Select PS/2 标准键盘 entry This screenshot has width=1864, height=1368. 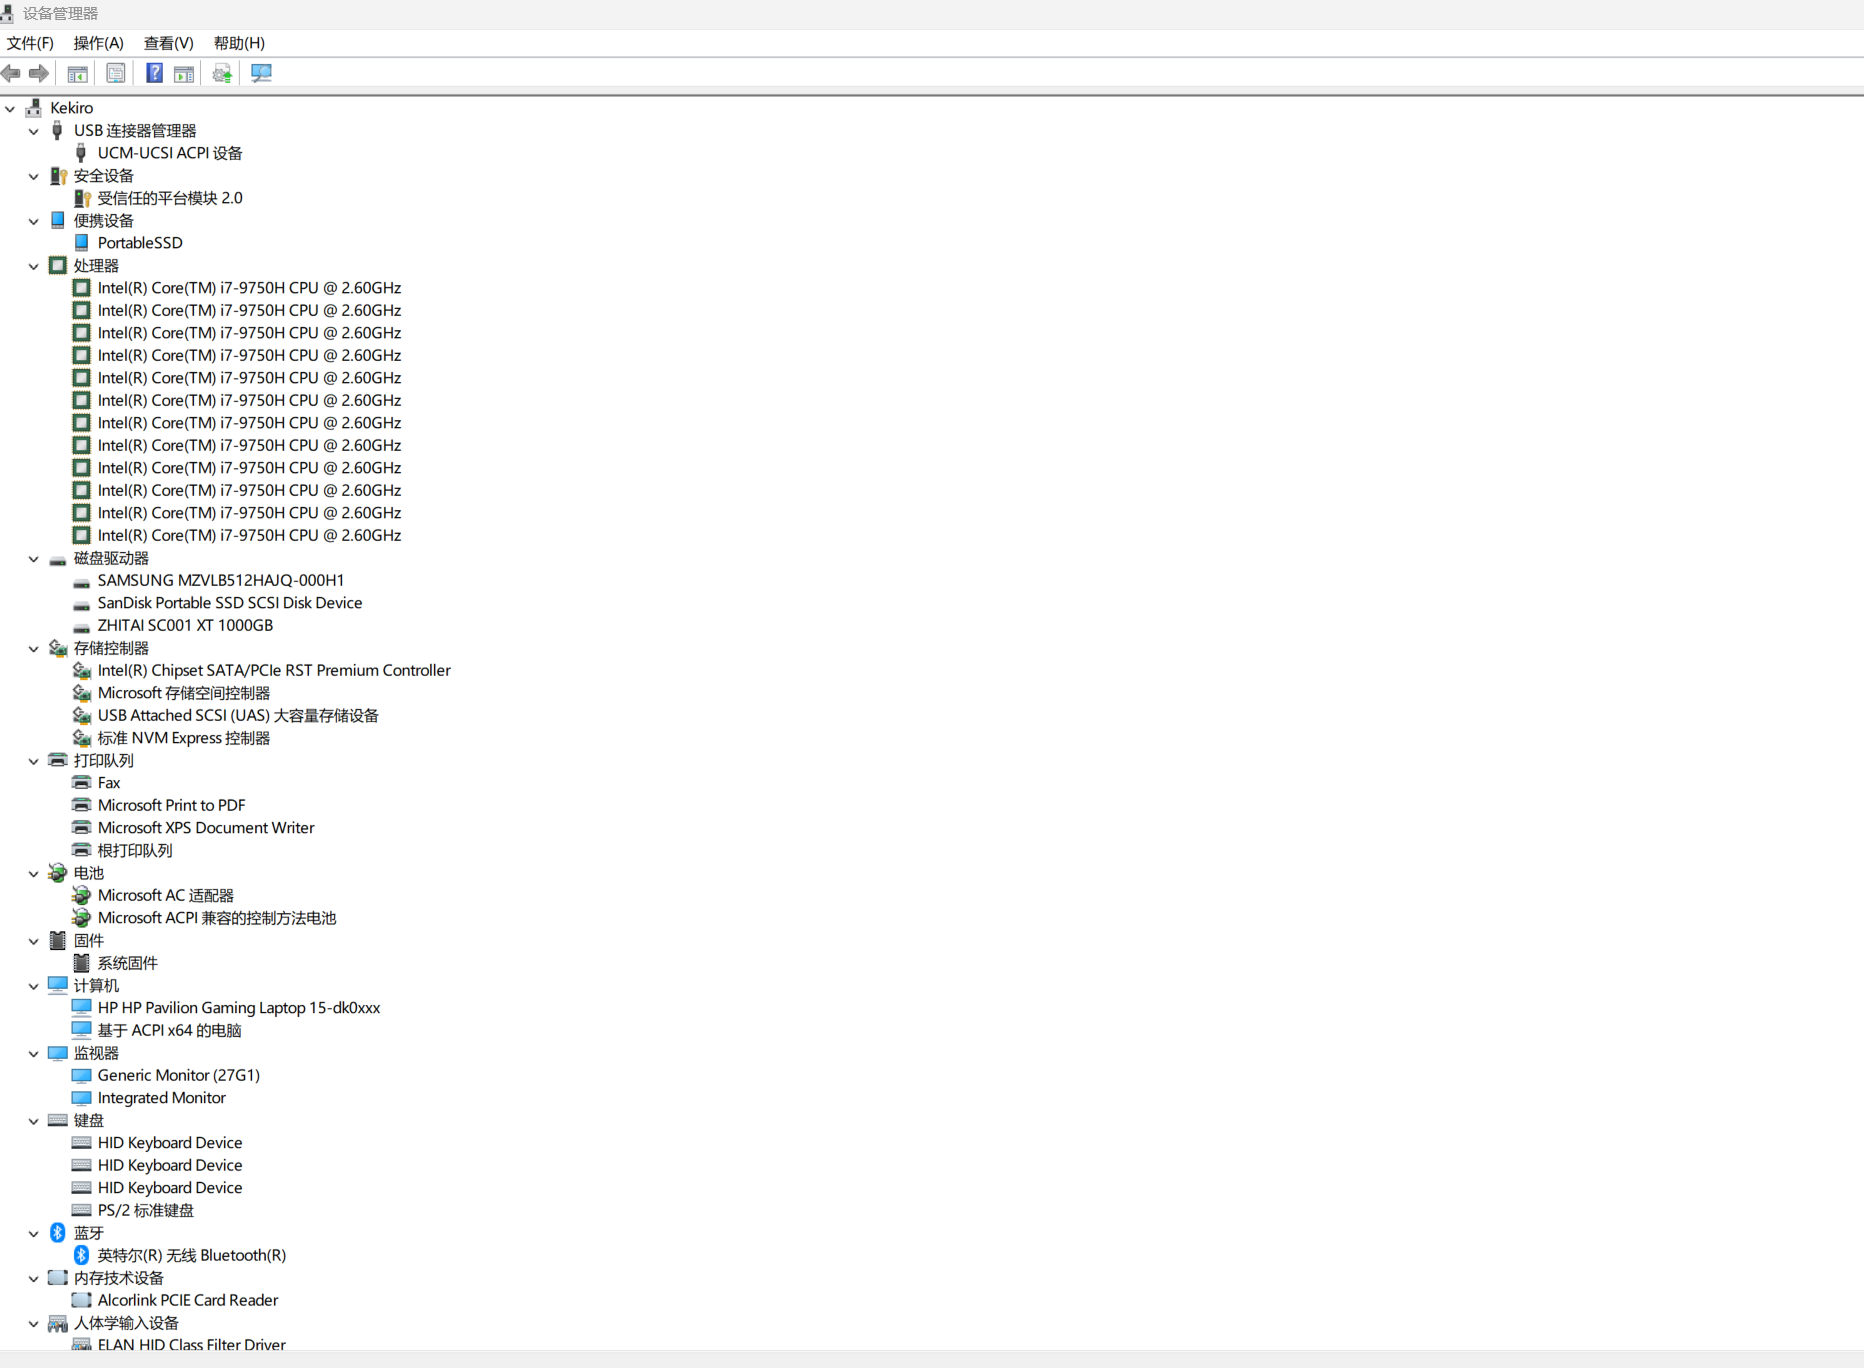tap(146, 1210)
